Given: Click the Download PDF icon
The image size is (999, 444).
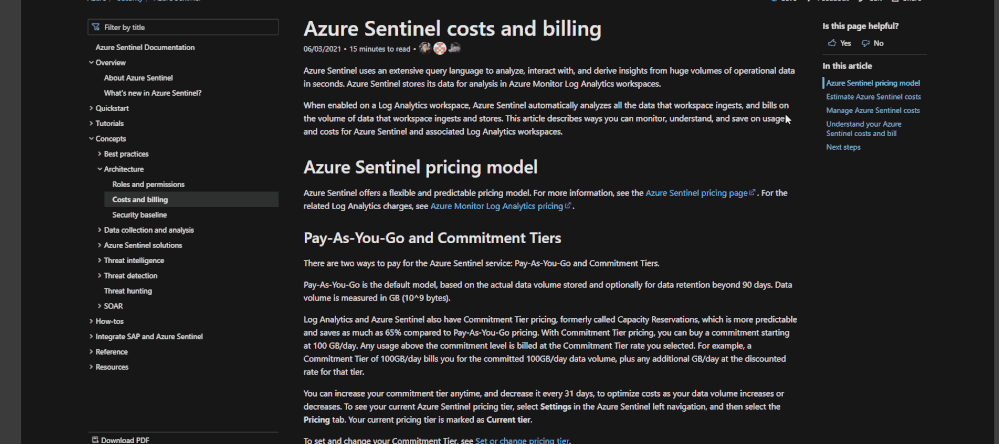Looking at the screenshot, I should [x=95, y=440].
